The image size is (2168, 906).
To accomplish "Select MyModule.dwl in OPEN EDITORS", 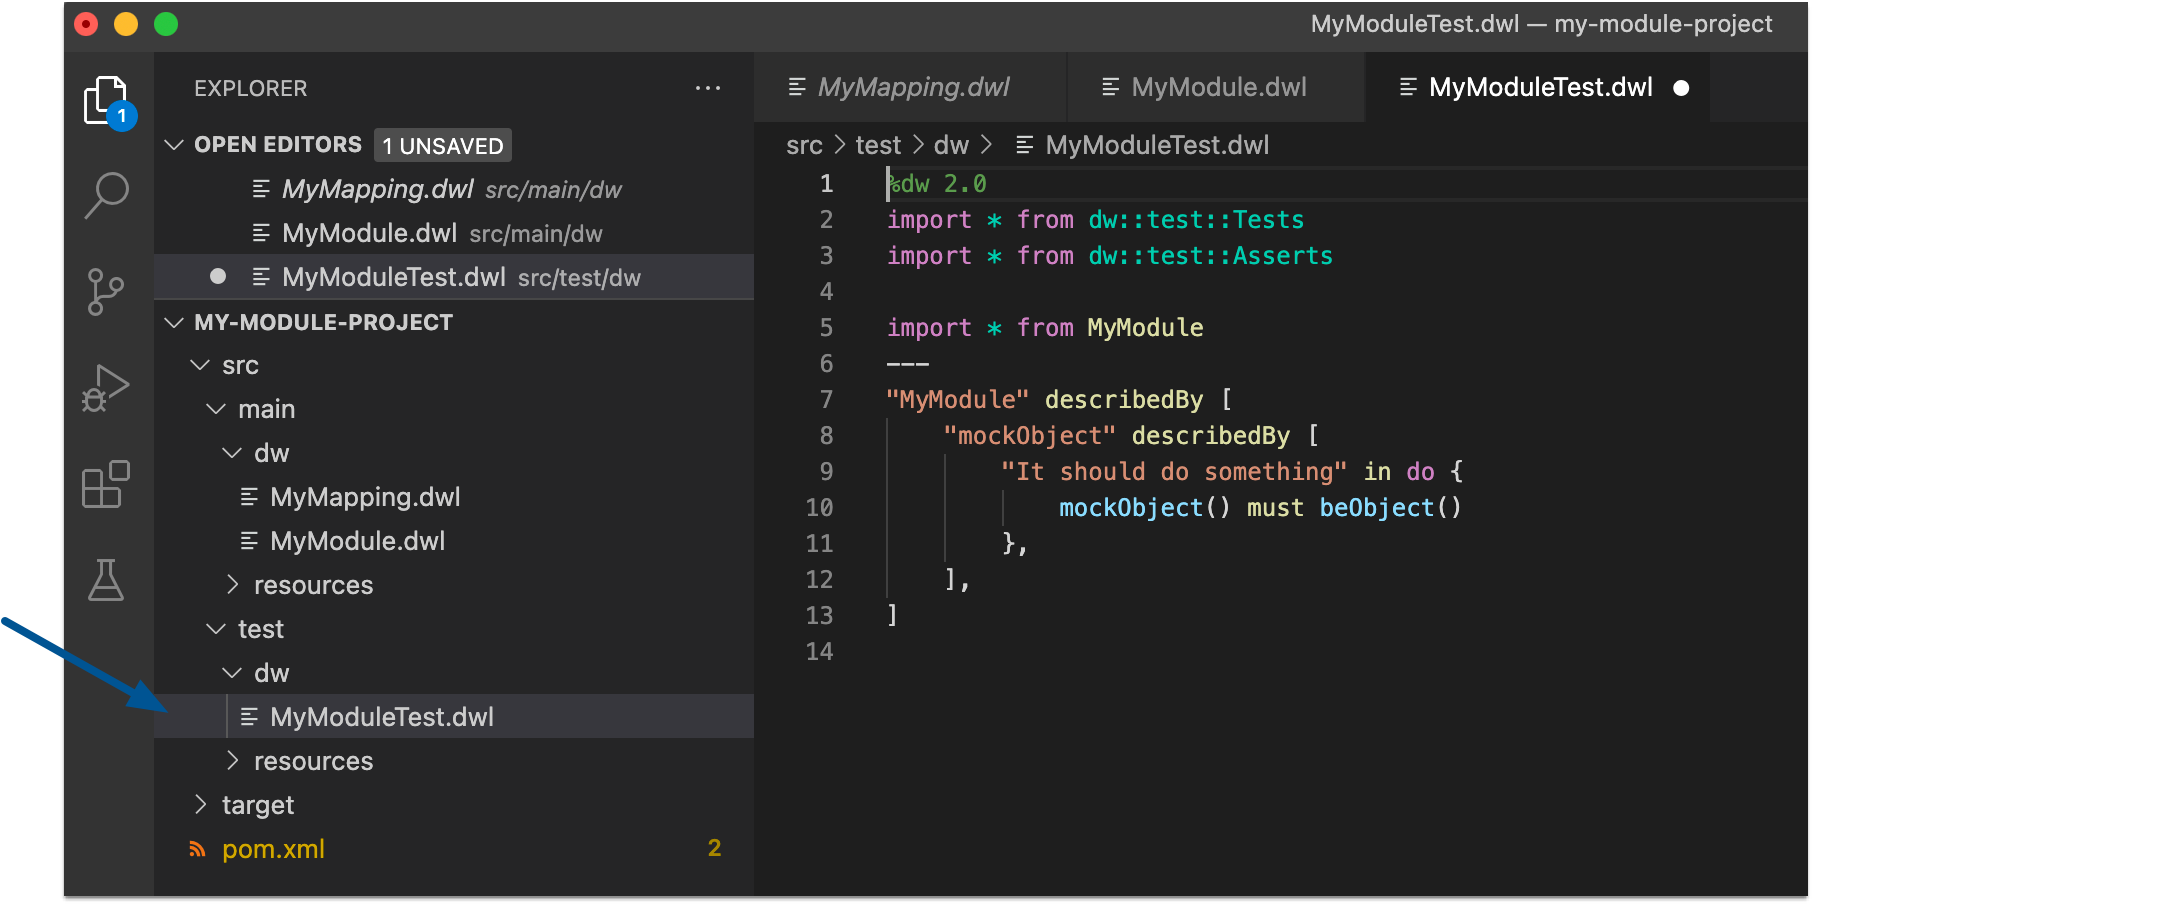I will coord(371,233).
